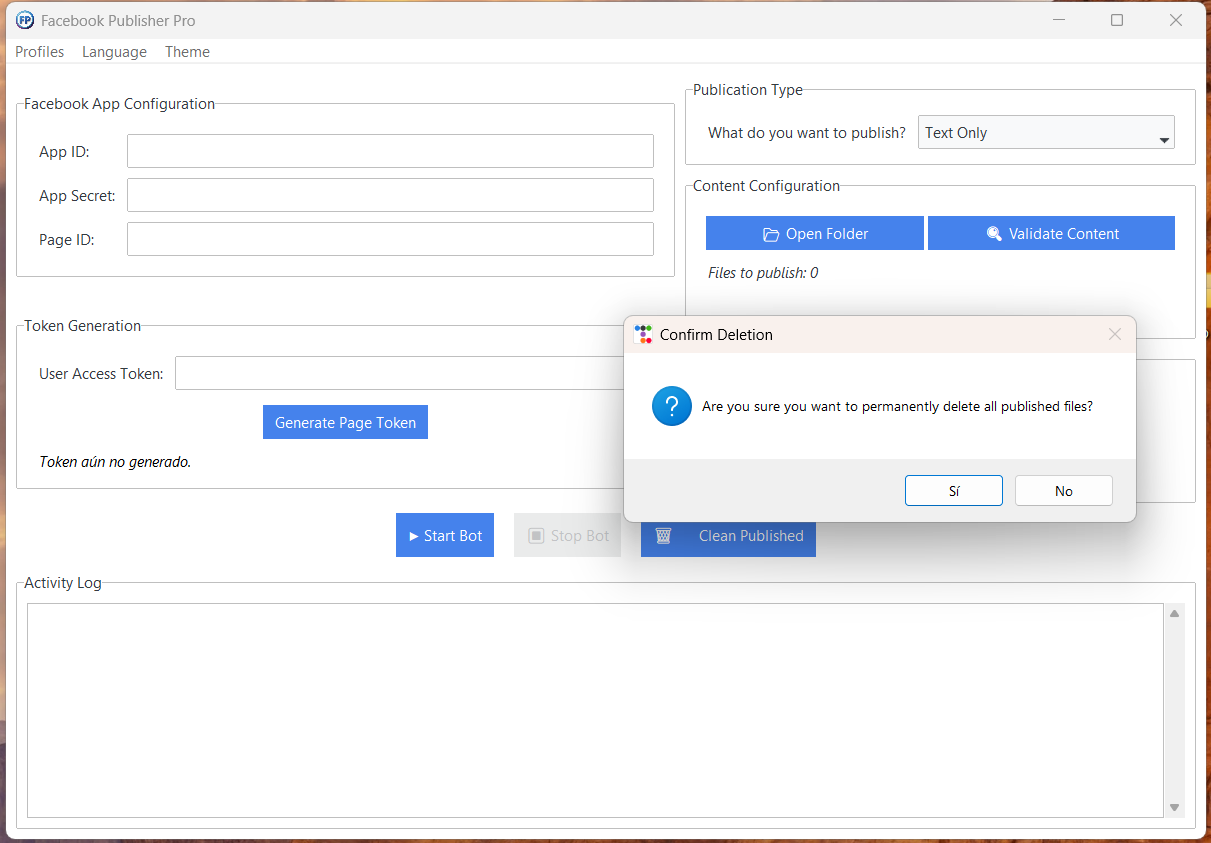Image resolution: width=1211 pixels, height=843 pixels.
Task: Click the 'What do you want to publish?' label
Action: (807, 132)
